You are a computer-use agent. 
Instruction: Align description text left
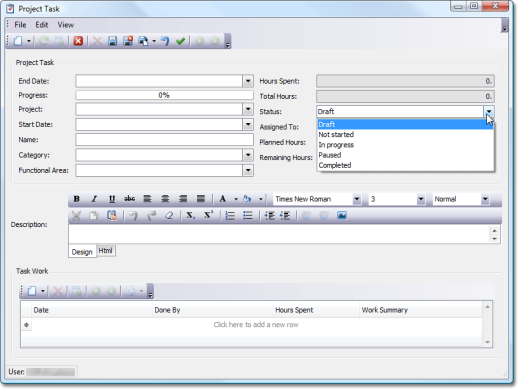pos(147,199)
